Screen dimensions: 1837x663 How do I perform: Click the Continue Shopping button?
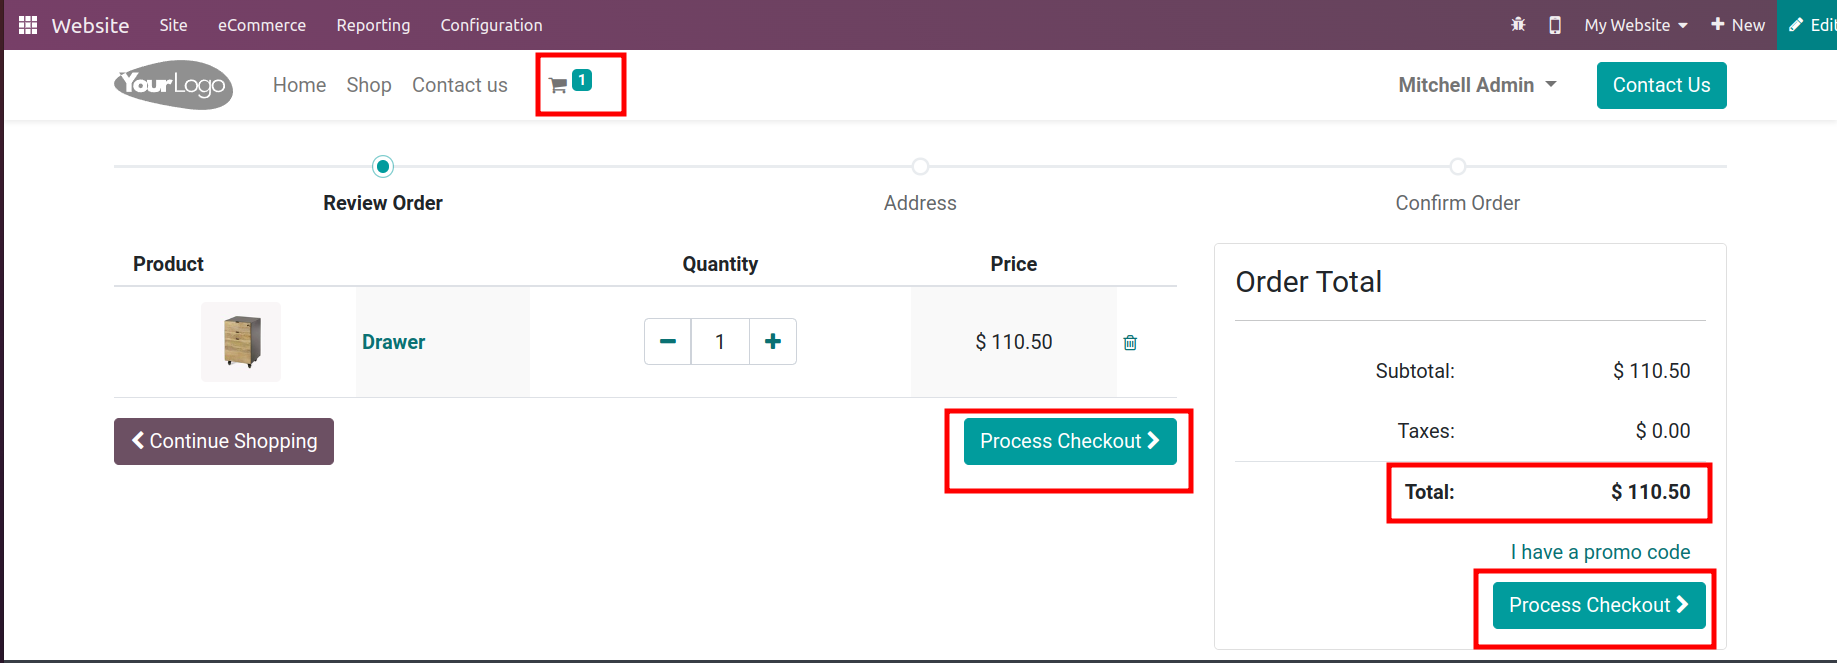click(x=224, y=441)
